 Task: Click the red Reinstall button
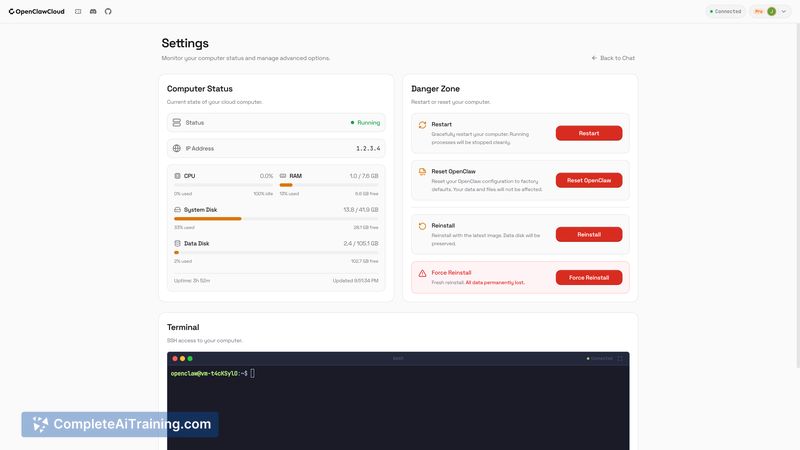tap(589, 235)
